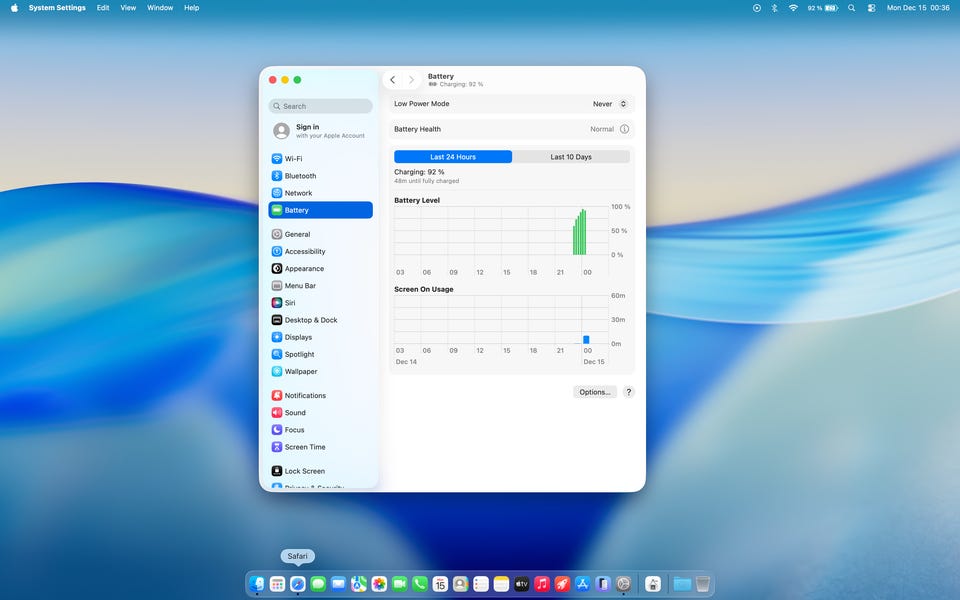Click the Battery Health info icon
Image resolution: width=960 pixels, height=600 pixels.
pyautogui.click(x=624, y=129)
